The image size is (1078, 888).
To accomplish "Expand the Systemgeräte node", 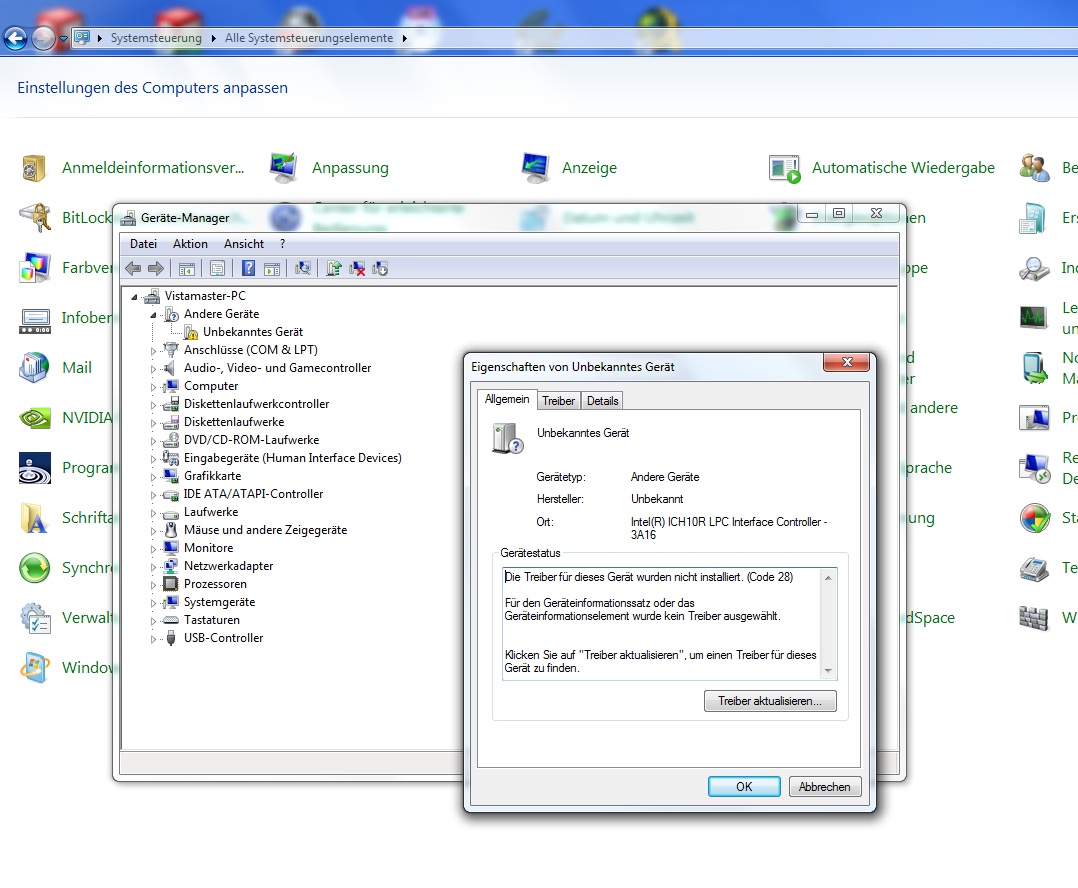I will coord(153,603).
